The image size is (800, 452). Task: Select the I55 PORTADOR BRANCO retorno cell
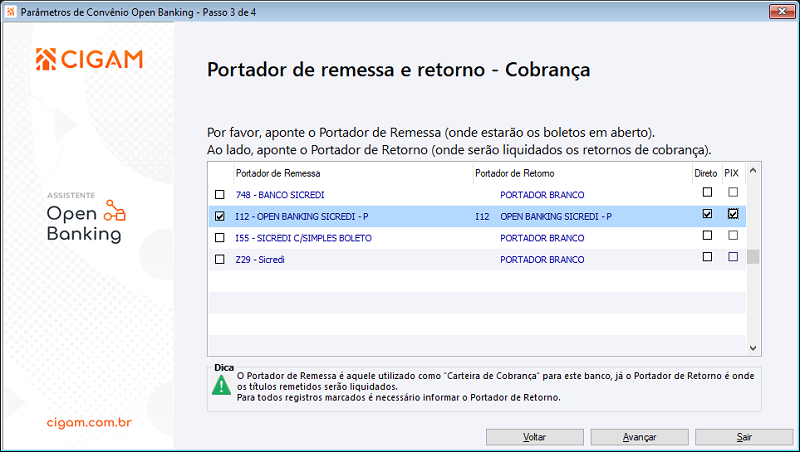click(x=542, y=238)
